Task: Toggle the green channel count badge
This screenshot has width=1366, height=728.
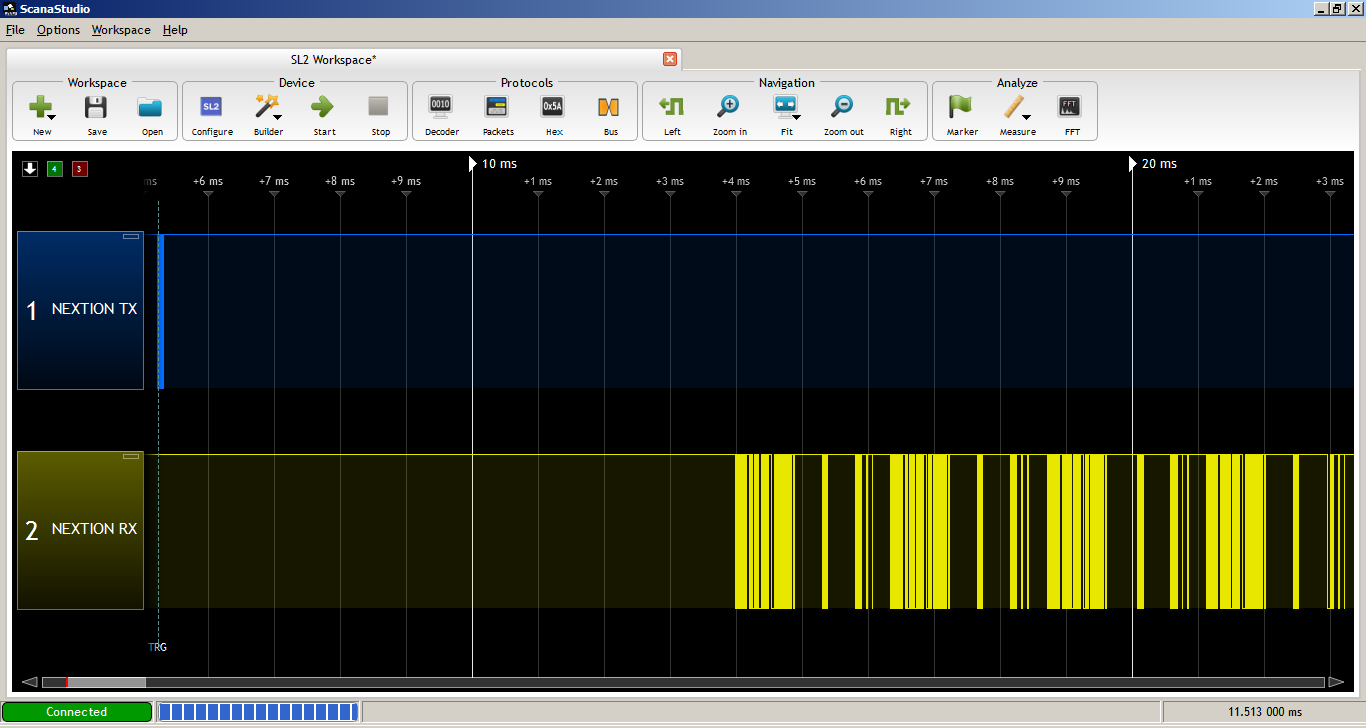Action: [54, 169]
